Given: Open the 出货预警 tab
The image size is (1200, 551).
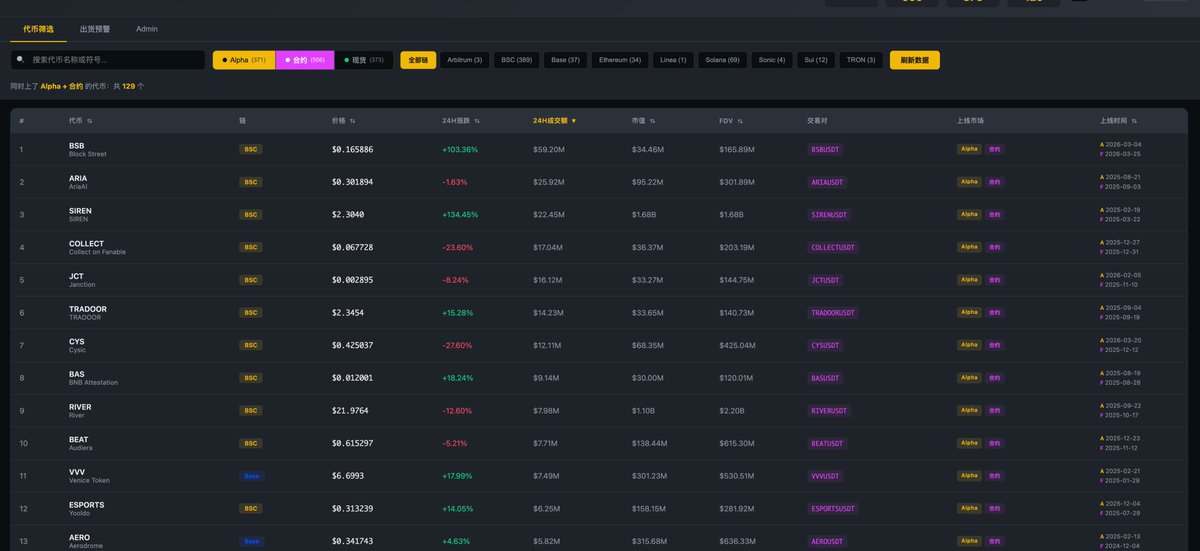Looking at the screenshot, I should tap(95, 29).
